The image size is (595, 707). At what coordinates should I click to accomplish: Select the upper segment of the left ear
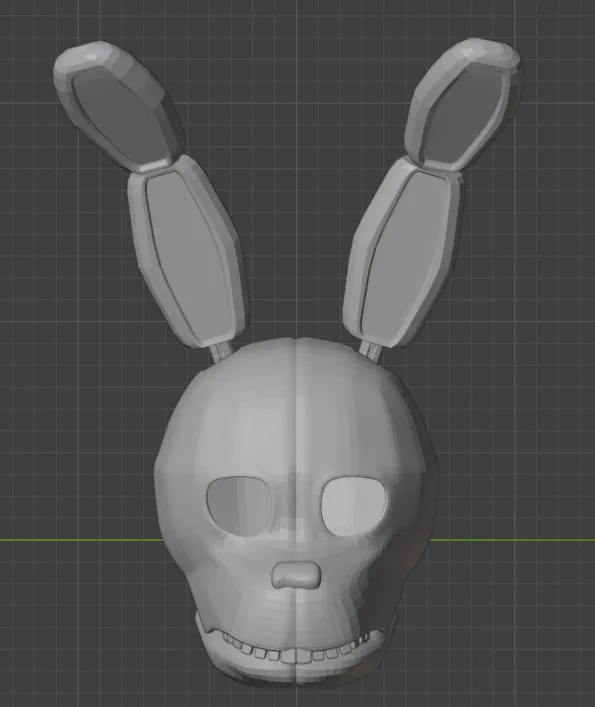click(x=119, y=106)
